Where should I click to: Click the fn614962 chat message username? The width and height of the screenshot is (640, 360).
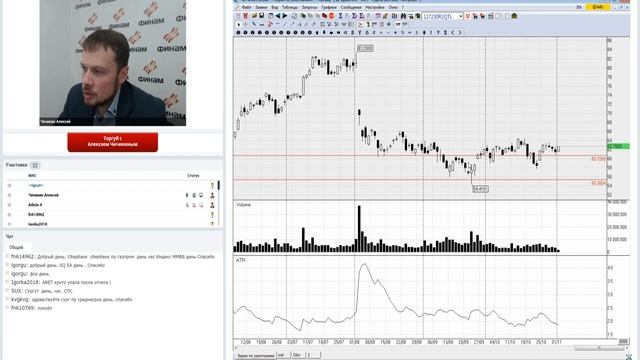22,257
